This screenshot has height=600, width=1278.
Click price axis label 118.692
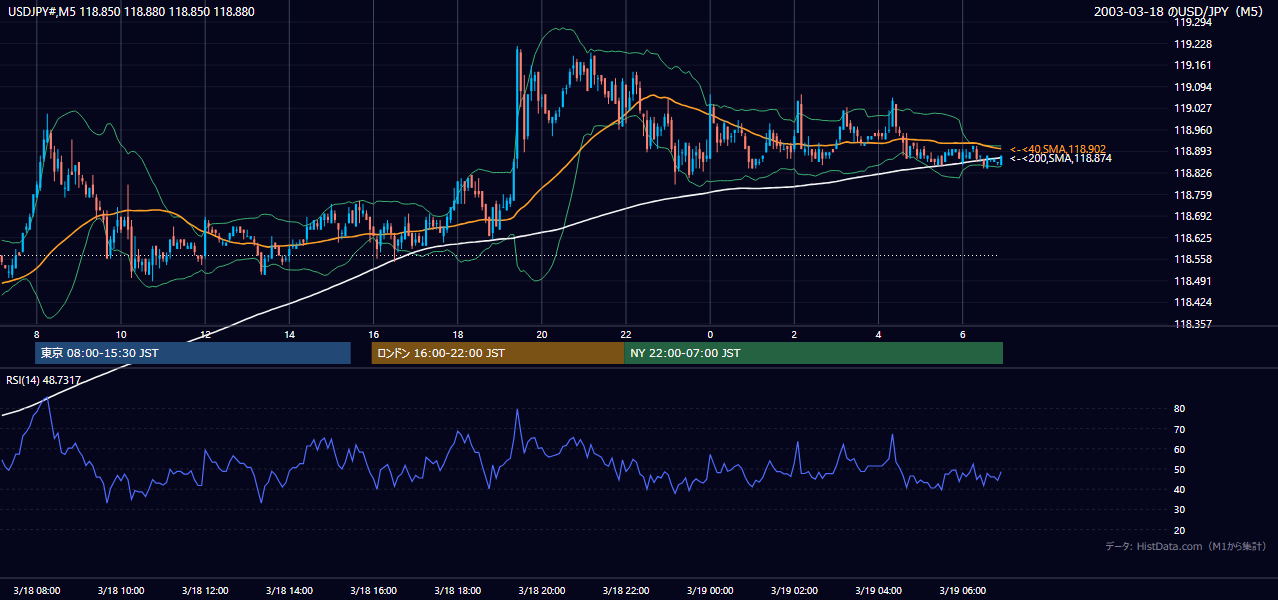pos(1192,217)
